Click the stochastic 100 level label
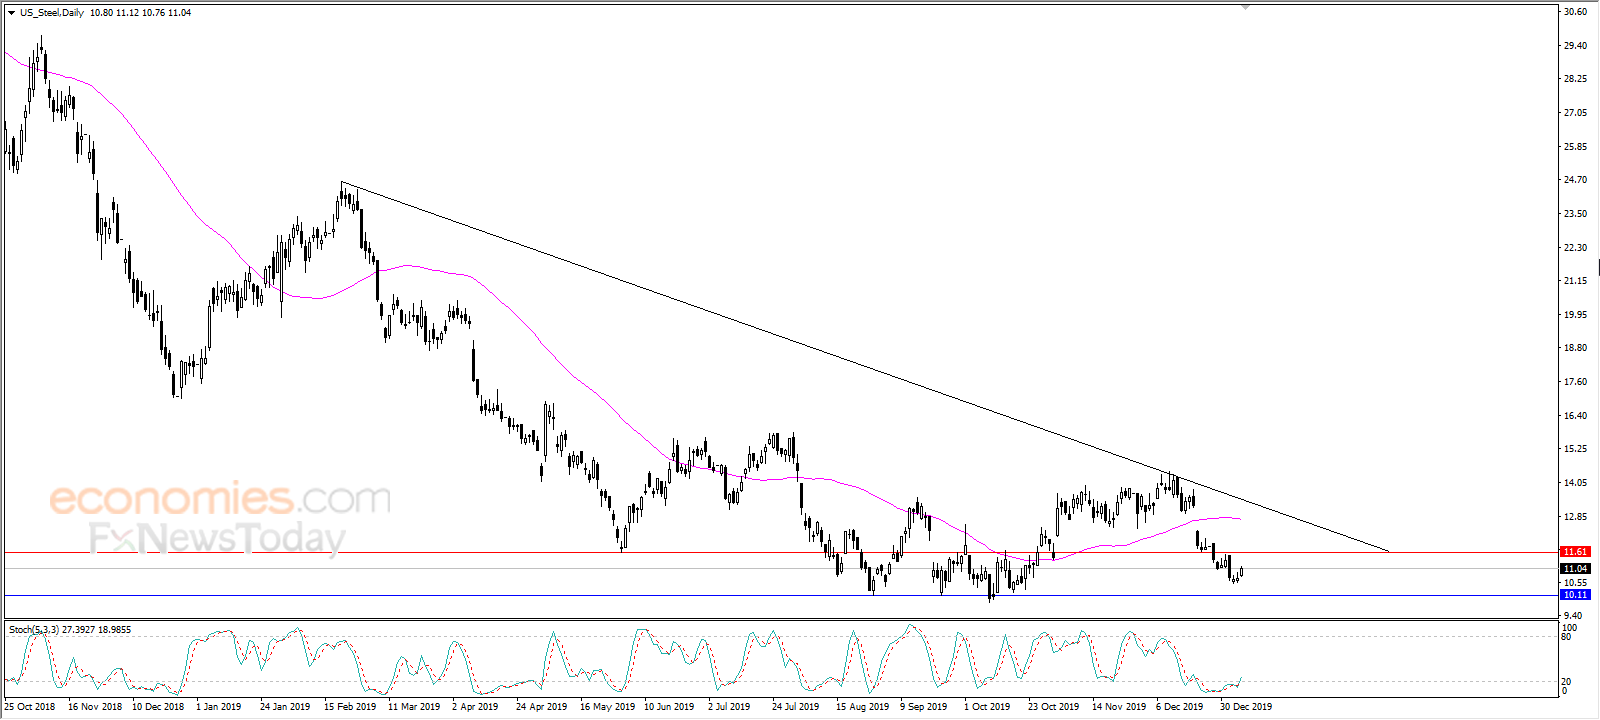Viewport: 1600px width, 720px height. tap(1570, 628)
